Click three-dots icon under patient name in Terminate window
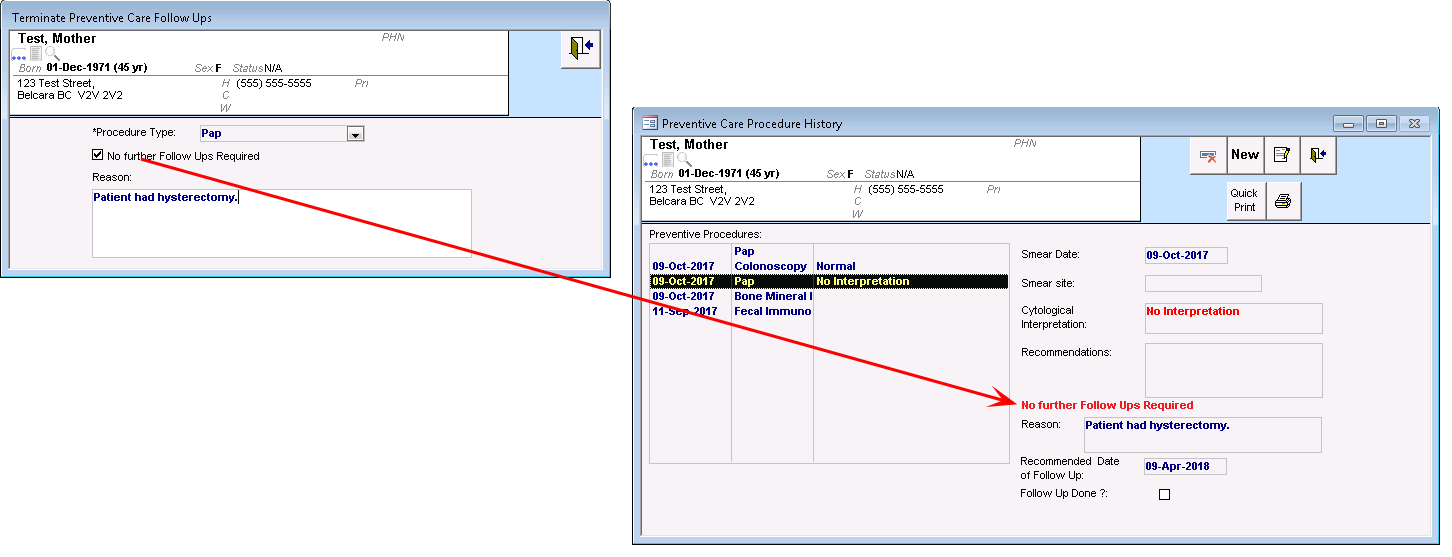The height and width of the screenshot is (557, 1452). coord(19,54)
